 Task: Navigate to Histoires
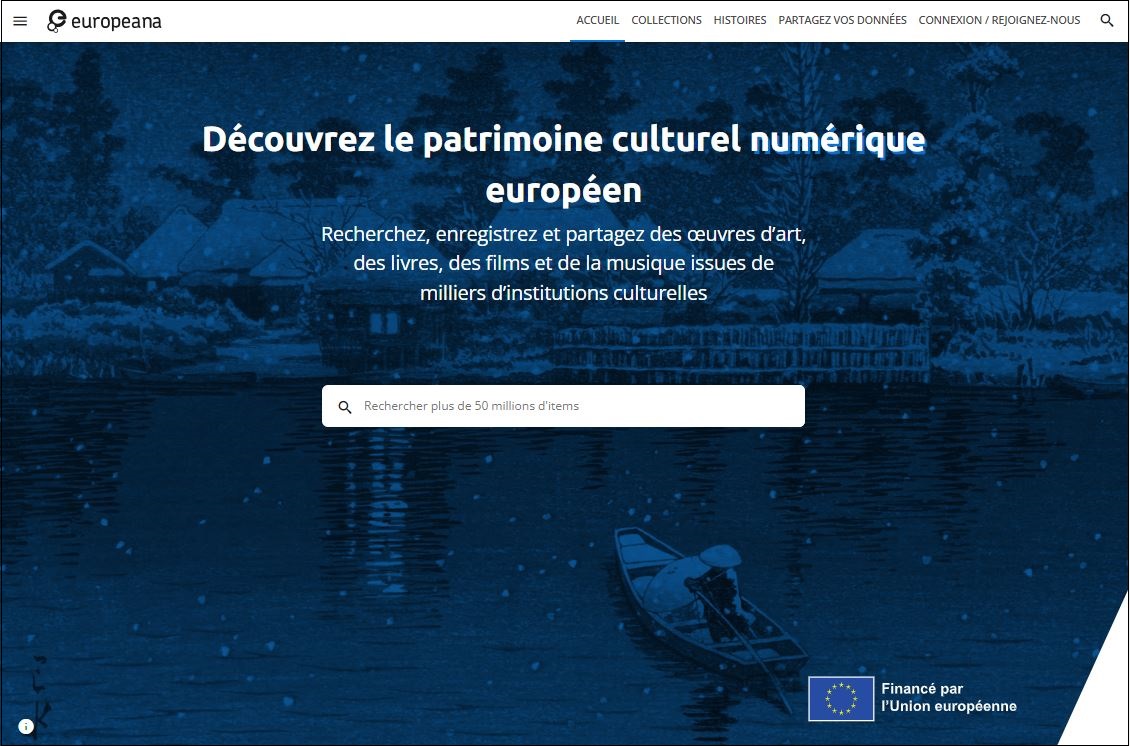tap(739, 20)
